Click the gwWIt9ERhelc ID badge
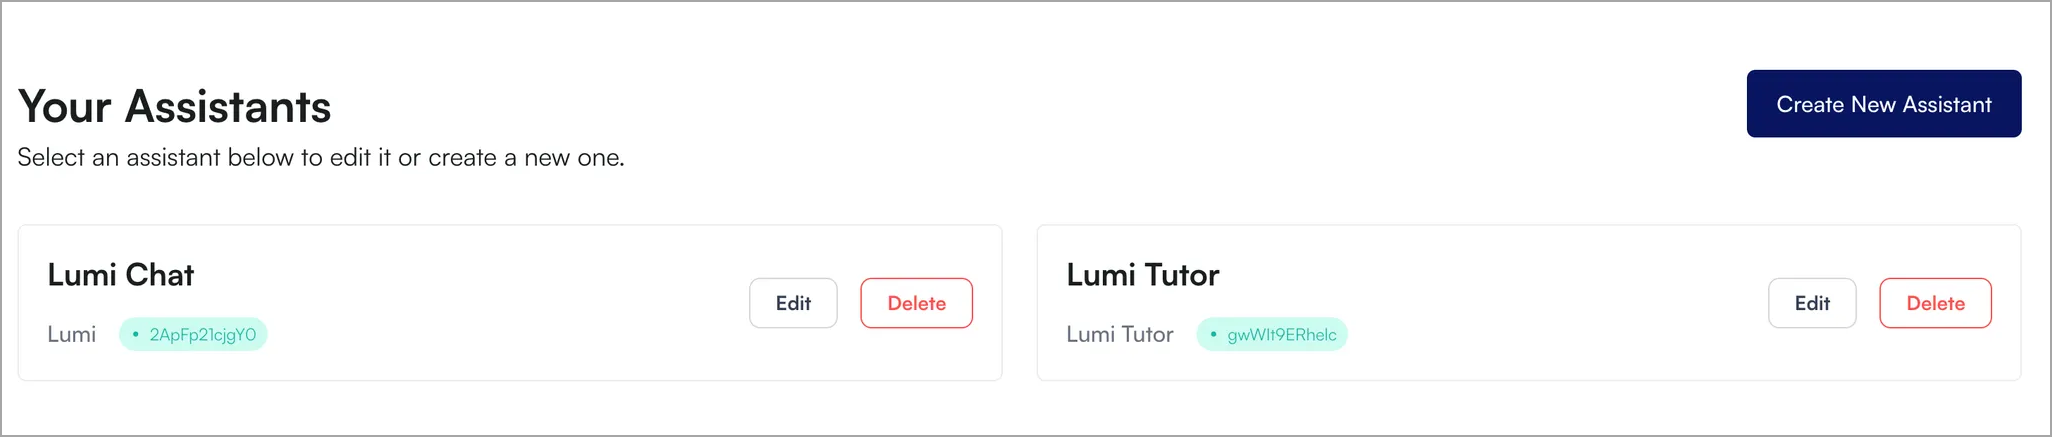This screenshot has height=437, width=2052. click(1272, 334)
